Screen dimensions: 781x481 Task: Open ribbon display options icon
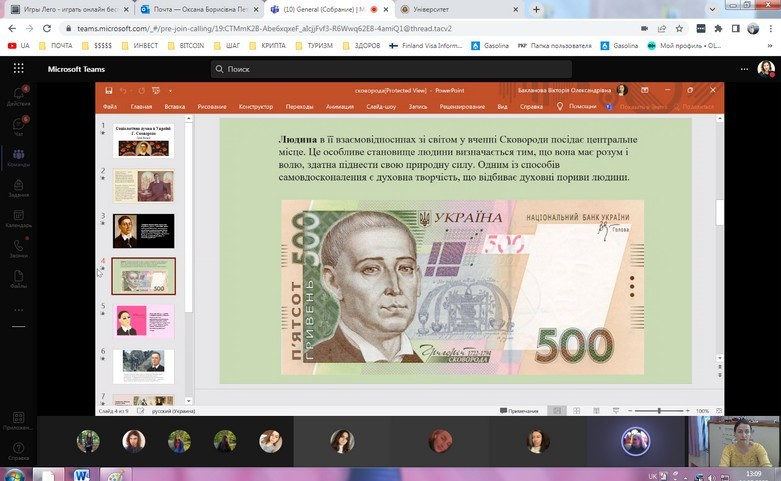point(645,90)
